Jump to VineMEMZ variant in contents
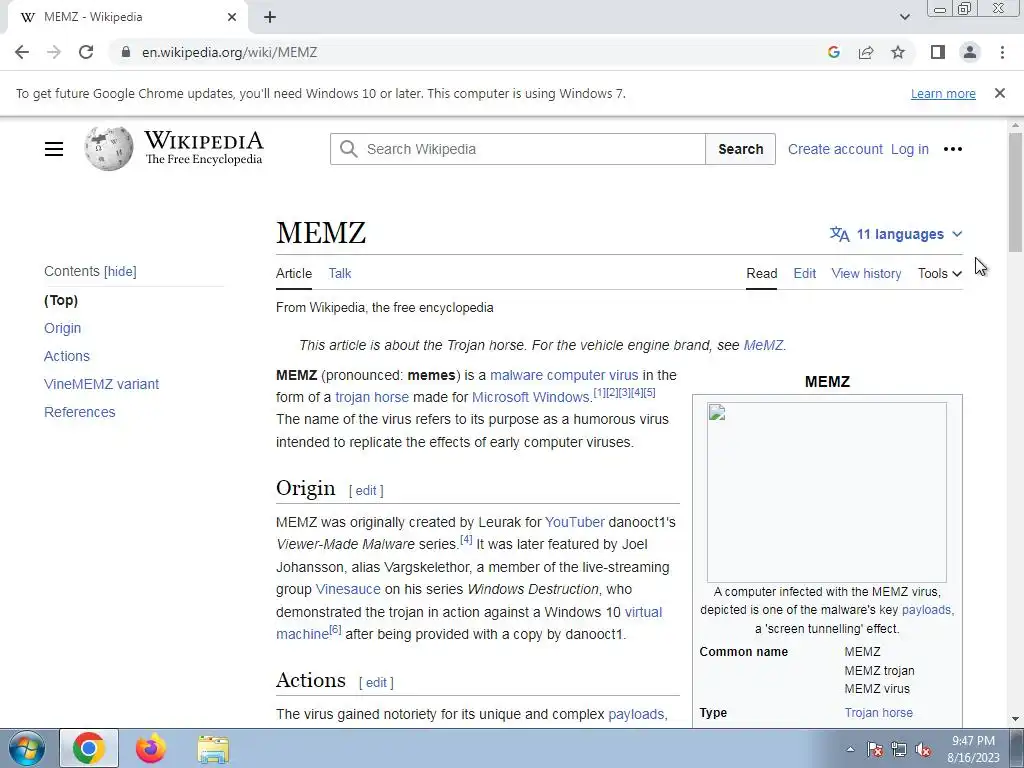1024x768 pixels. tap(101, 384)
